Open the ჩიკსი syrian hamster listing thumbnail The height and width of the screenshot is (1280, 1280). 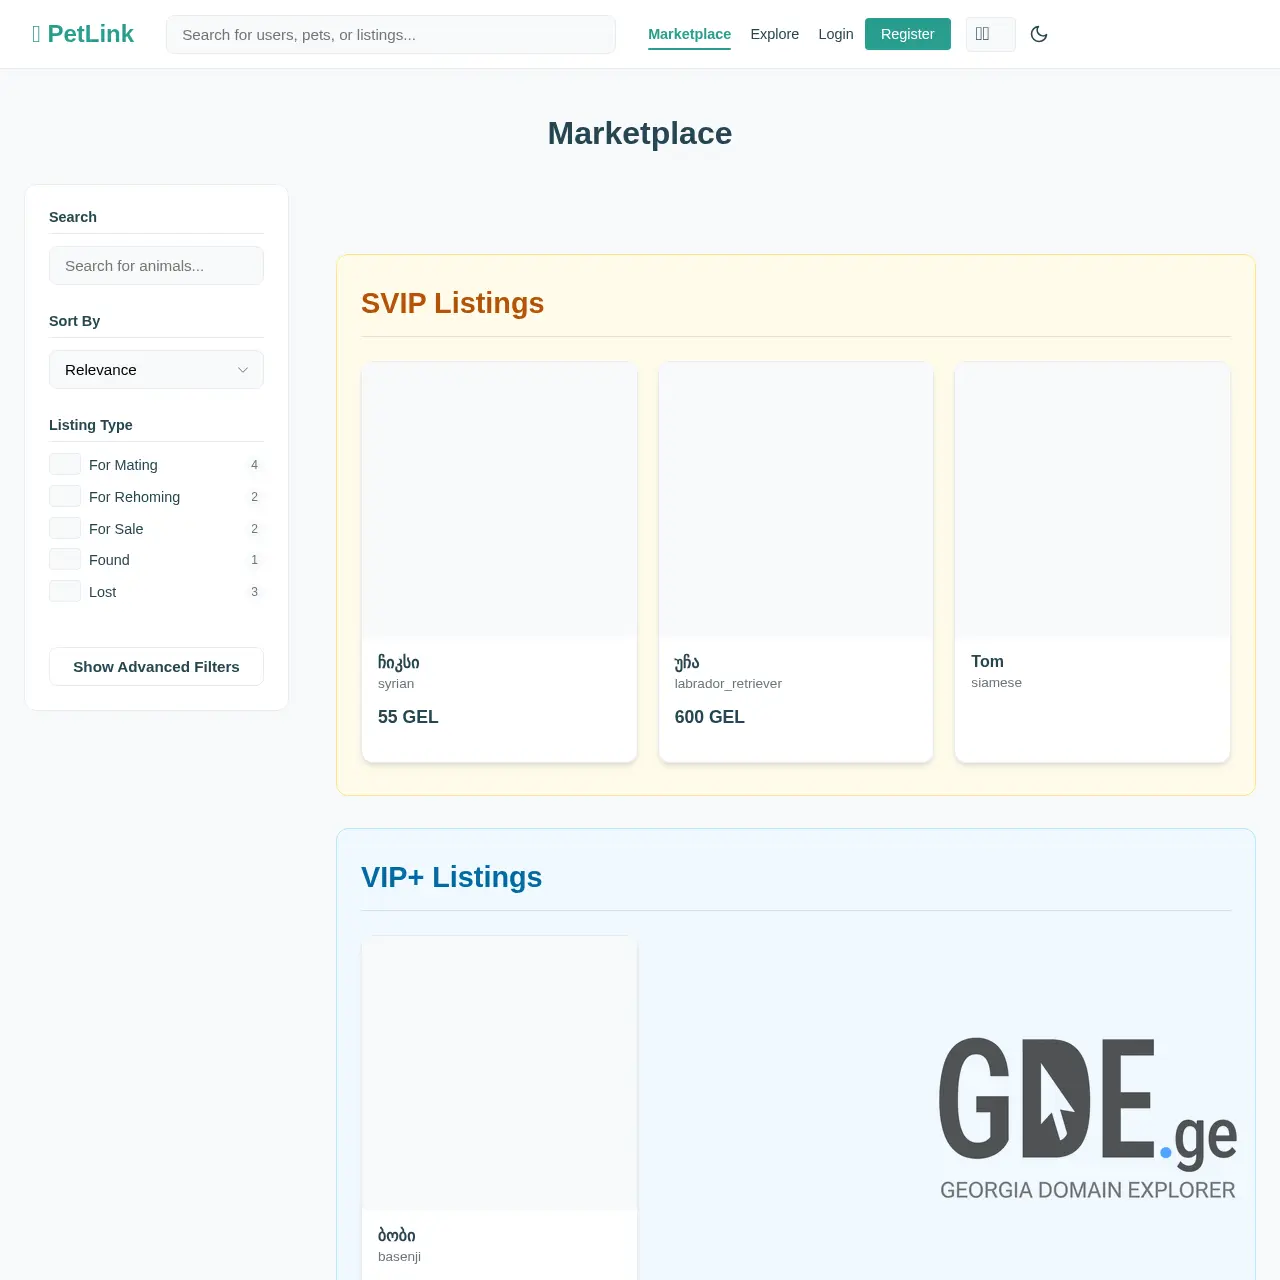pos(498,499)
